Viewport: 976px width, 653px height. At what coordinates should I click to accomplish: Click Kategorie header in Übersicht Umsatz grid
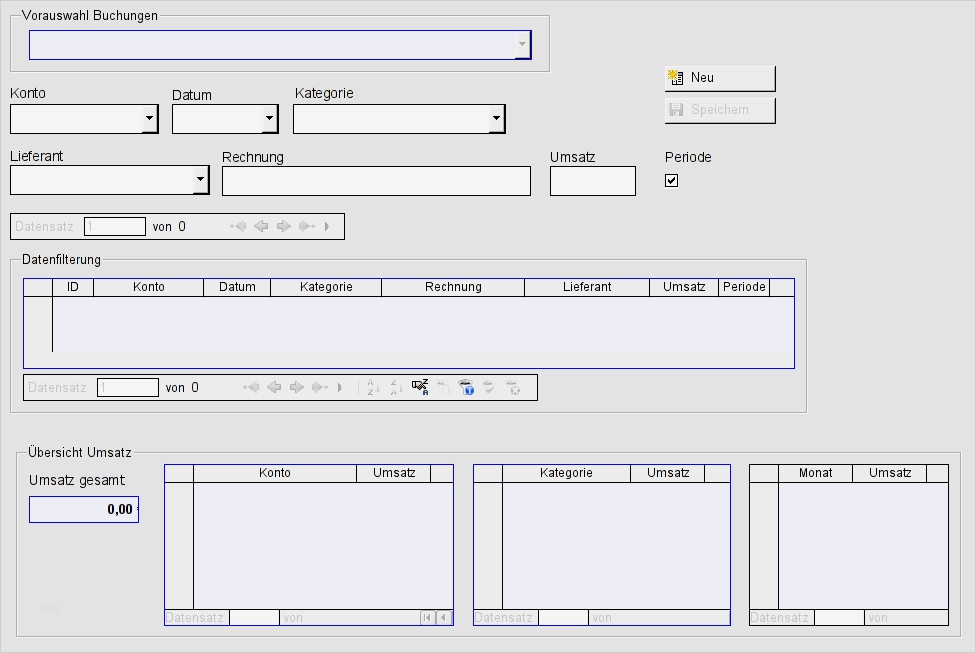pyautogui.click(x=566, y=473)
